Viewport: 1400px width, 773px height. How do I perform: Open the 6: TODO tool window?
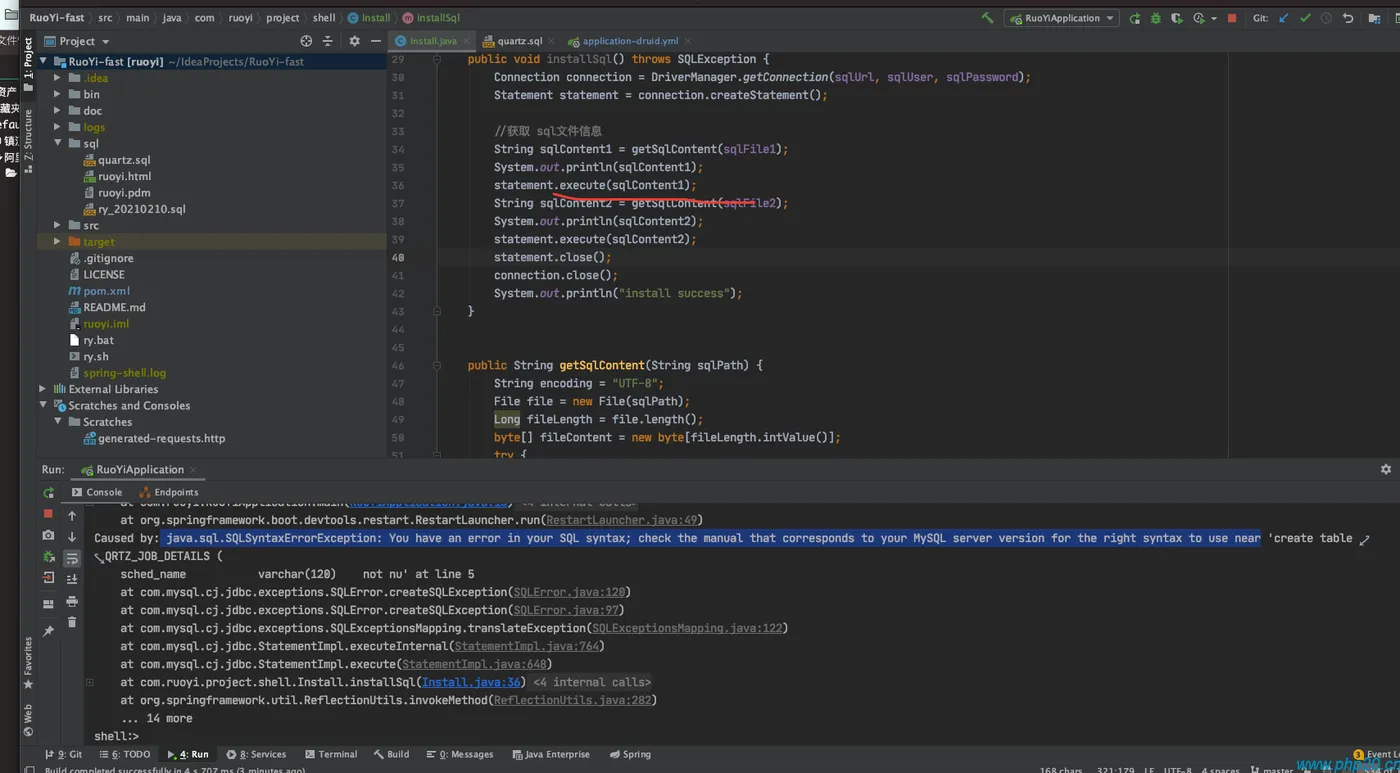tap(124, 754)
